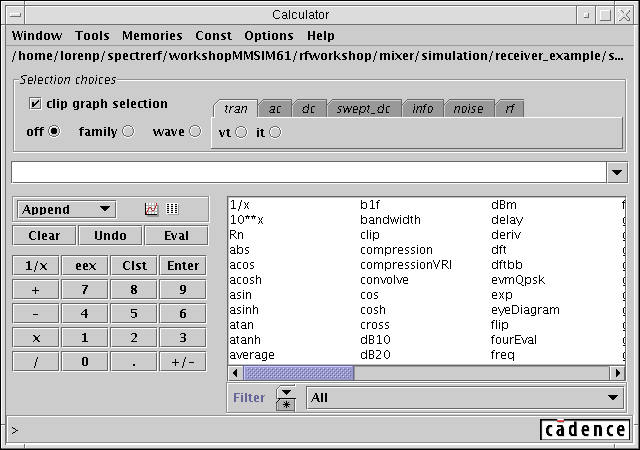Select the family radio button
The image size is (640, 450).
click(x=128, y=131)
